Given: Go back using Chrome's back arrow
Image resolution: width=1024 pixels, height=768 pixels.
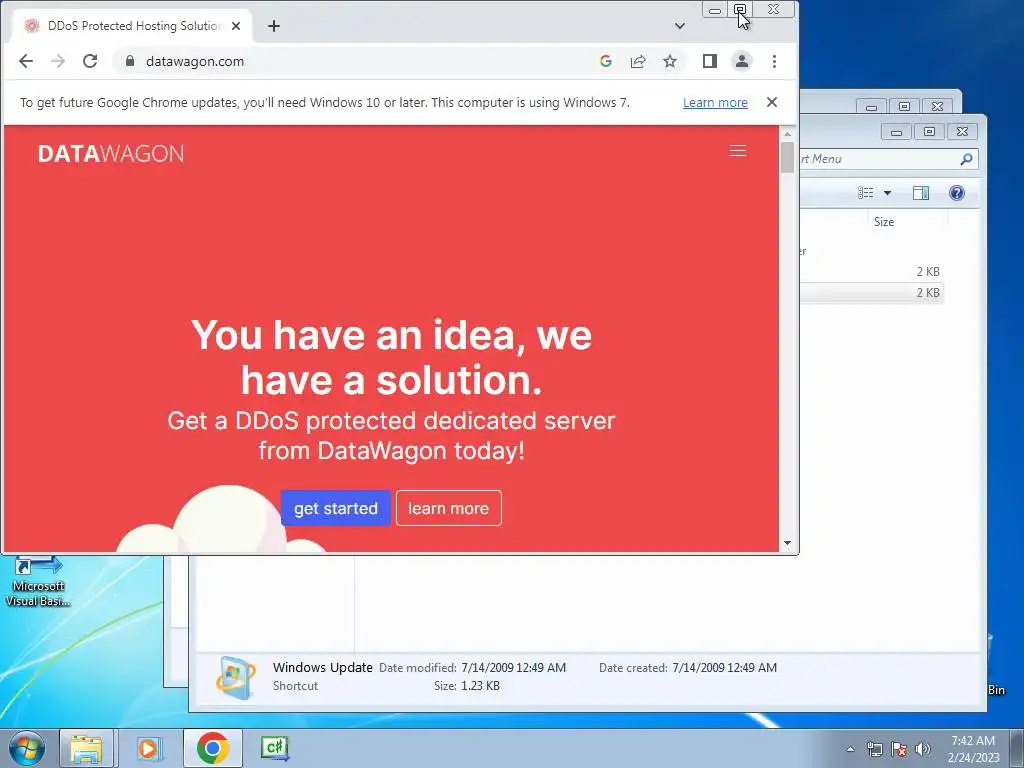Looking at the screenshot, I should pos(26,61).
